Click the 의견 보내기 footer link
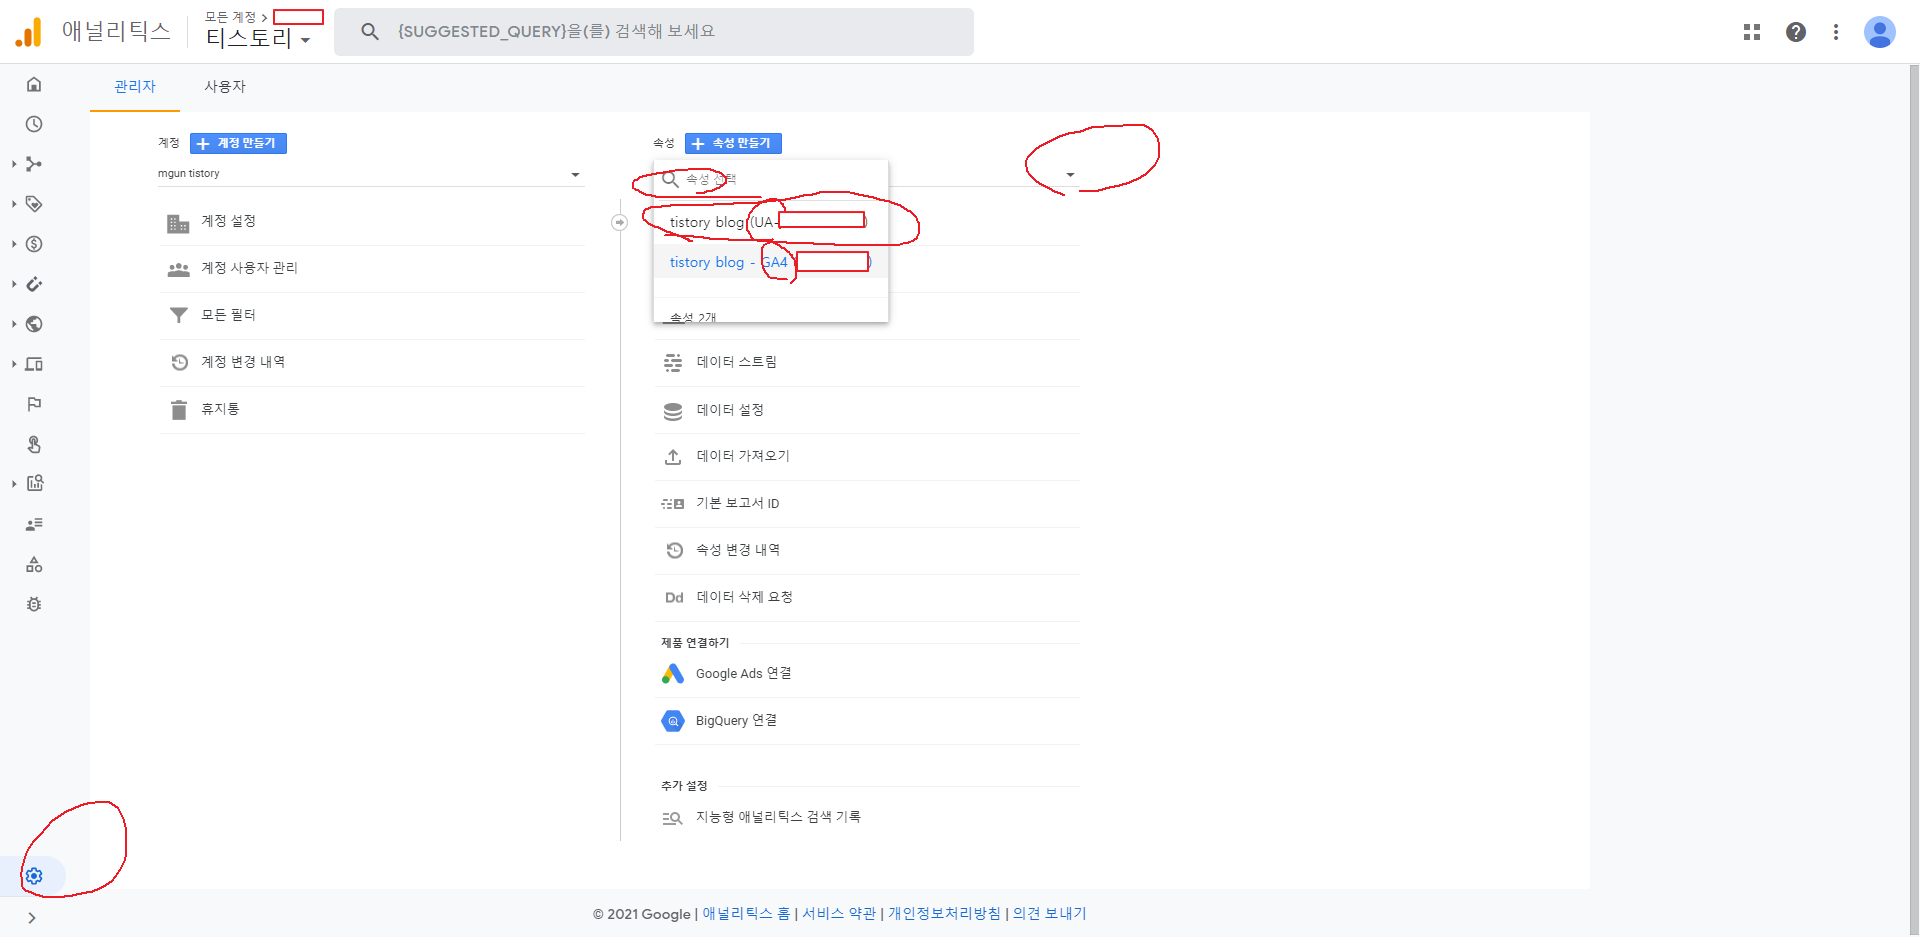Screen dimensions: 1920x937 click(1049, 913)
